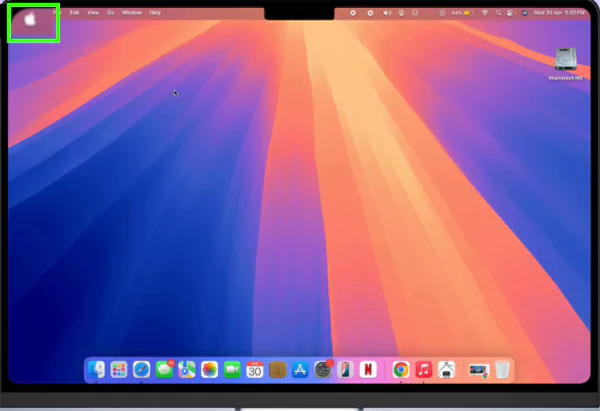Open Finder from the Dock
Image resolution: width=600 pixels, height=411 pixels.
pyautogui.click(x=96, y=370)
